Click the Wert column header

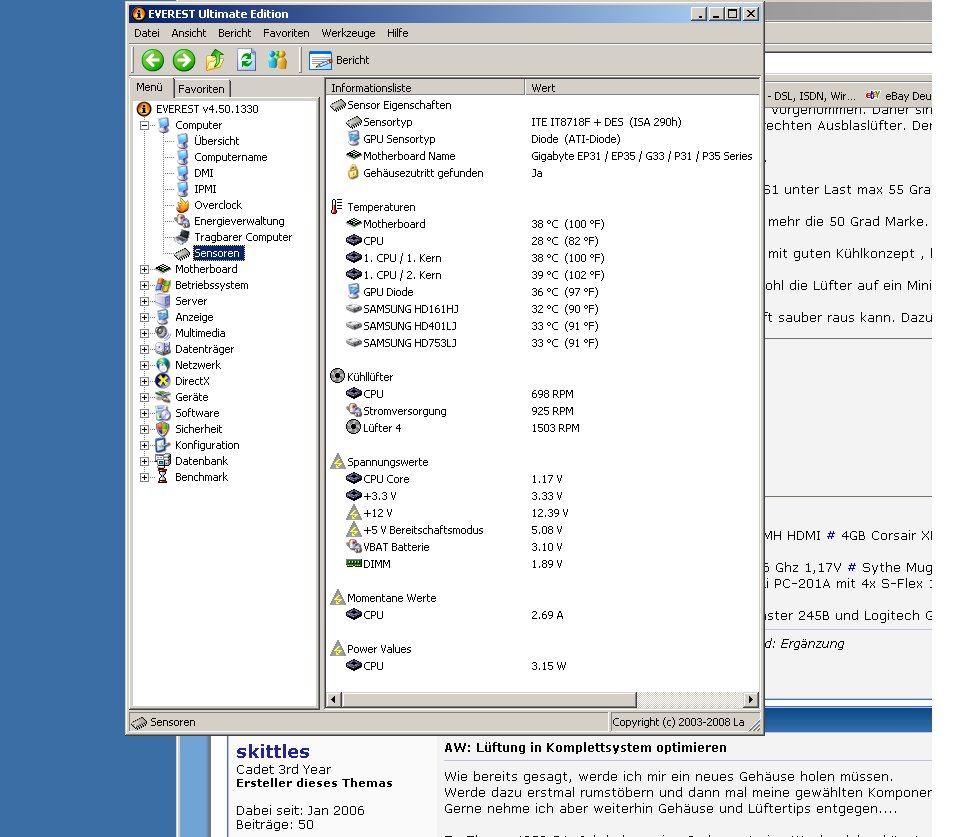(642, 88)
